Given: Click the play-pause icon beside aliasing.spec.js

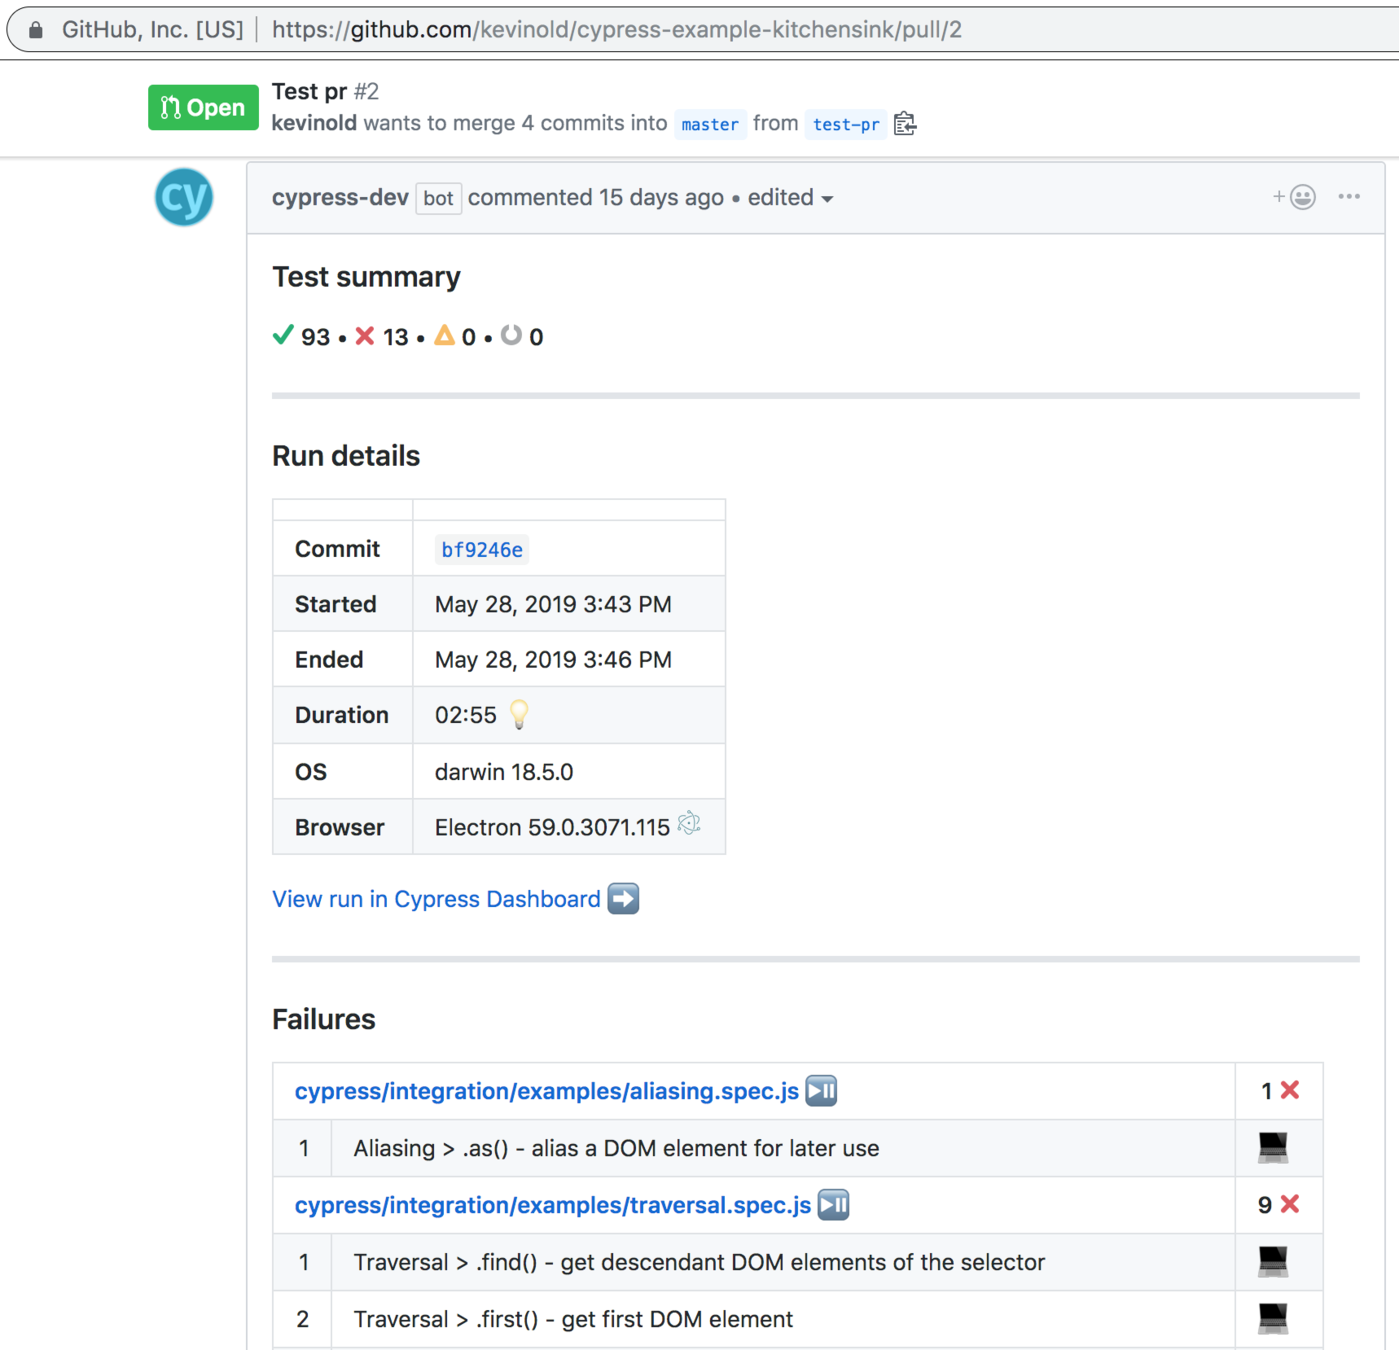Looking at the screenshot, I should 822,1090.
